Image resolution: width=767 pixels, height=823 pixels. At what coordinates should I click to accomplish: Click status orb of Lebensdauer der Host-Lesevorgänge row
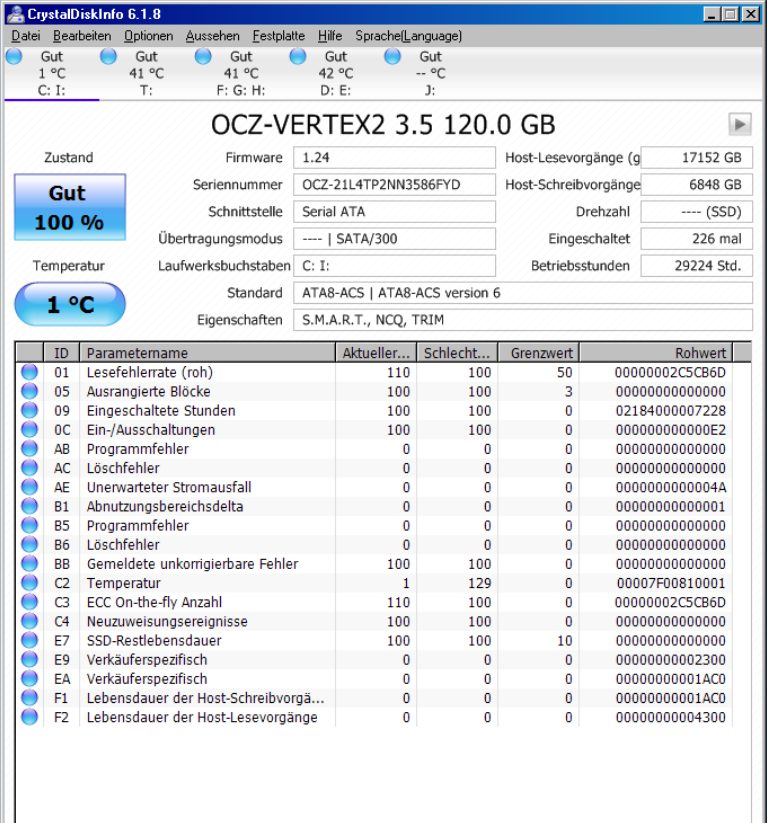(x=29, y=717)
